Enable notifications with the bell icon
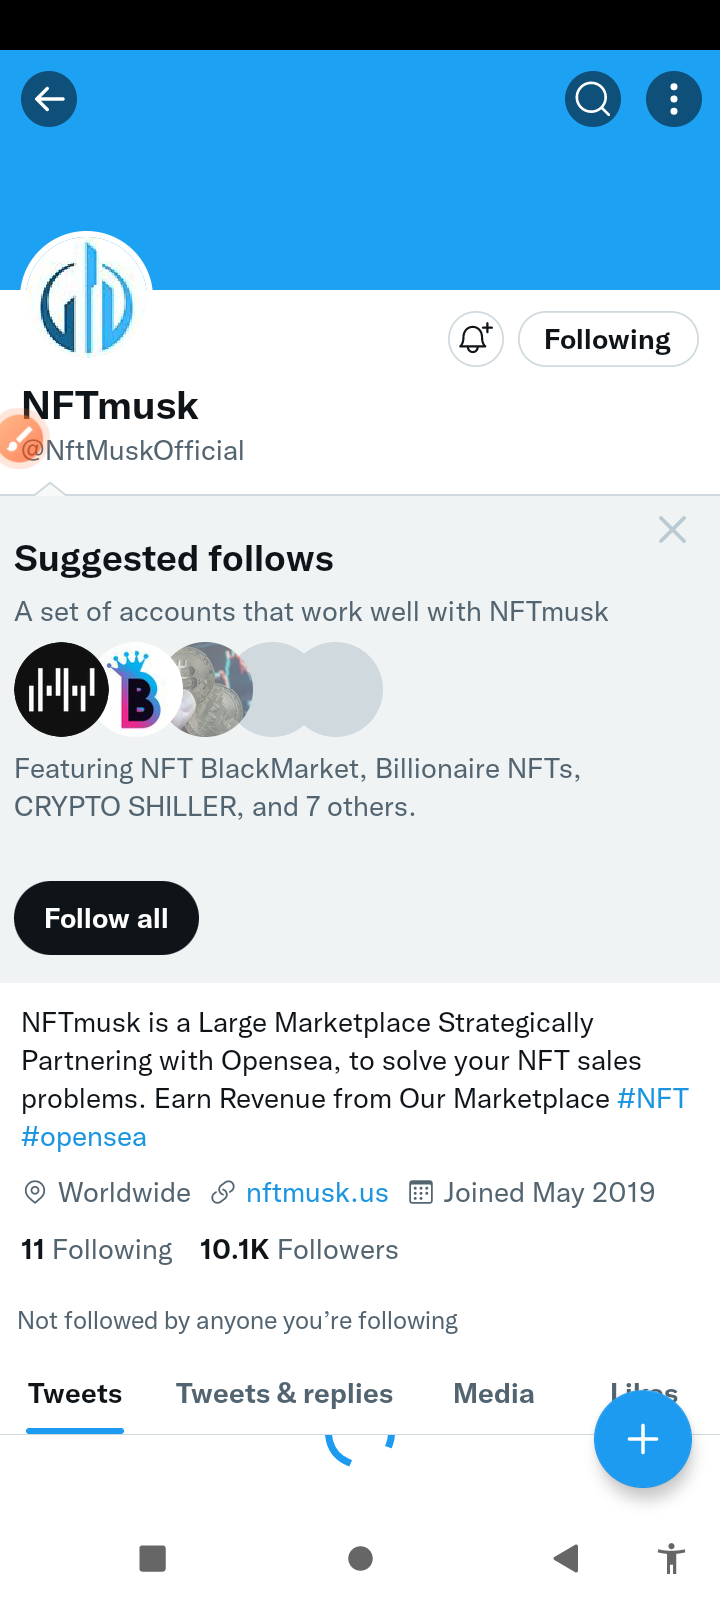This screenshot has width=720, height=1600. coord(475,339)
